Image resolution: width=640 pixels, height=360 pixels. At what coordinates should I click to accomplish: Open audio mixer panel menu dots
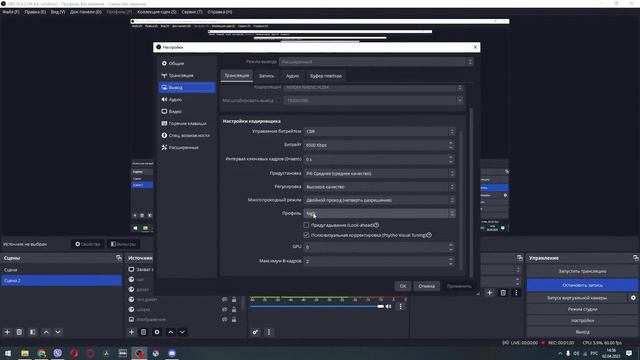(x=269, y=332)
